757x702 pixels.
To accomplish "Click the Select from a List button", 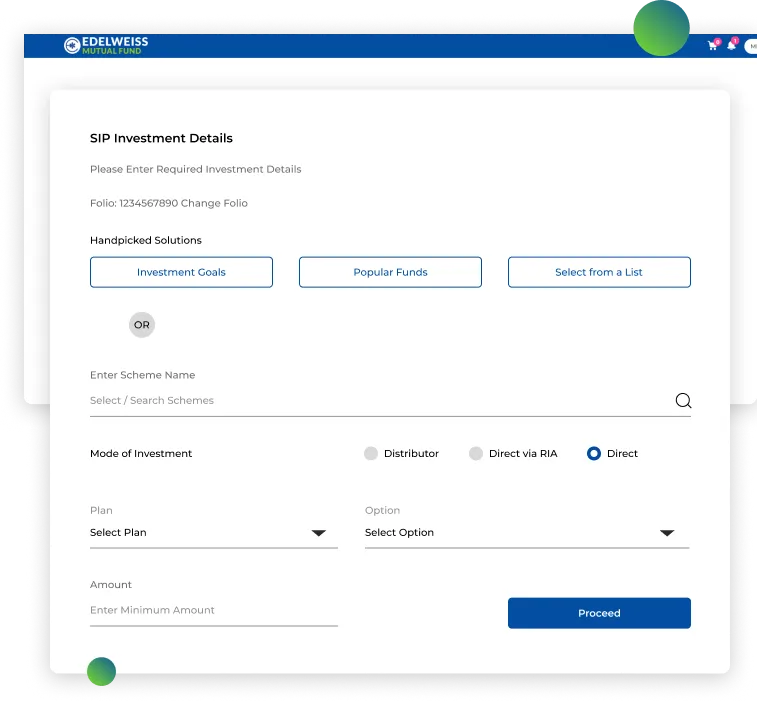I will (599, 272).
